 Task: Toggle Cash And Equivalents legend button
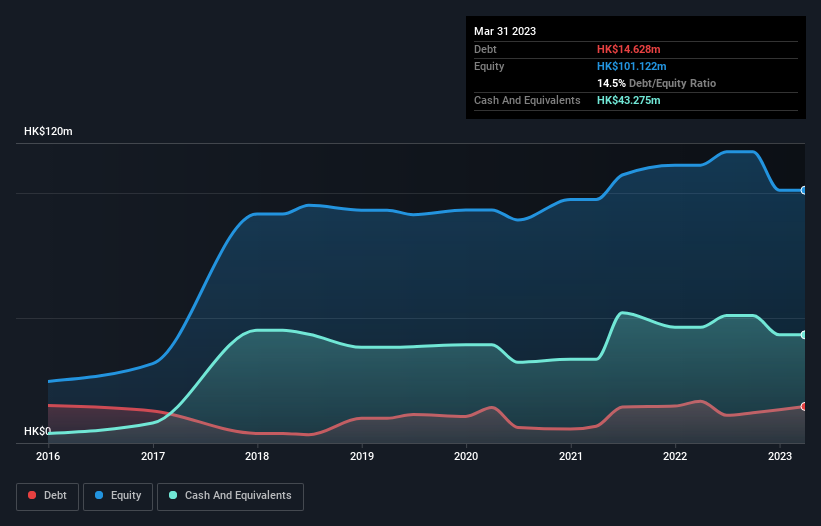coord(230,496)
